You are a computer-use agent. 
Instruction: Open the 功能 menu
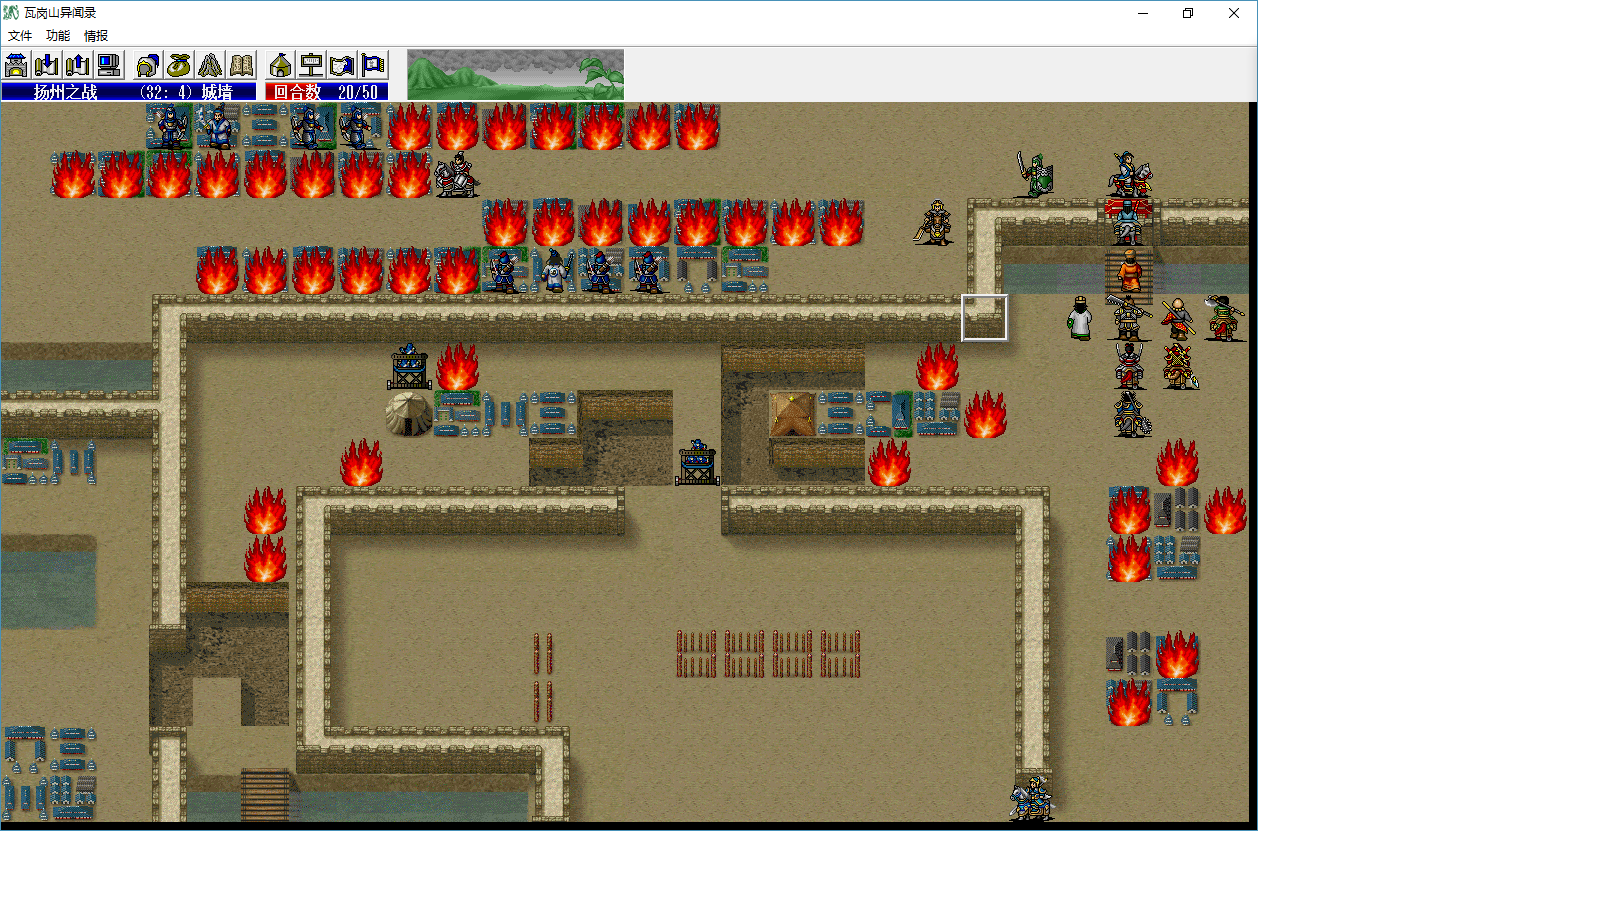[58, 36]
